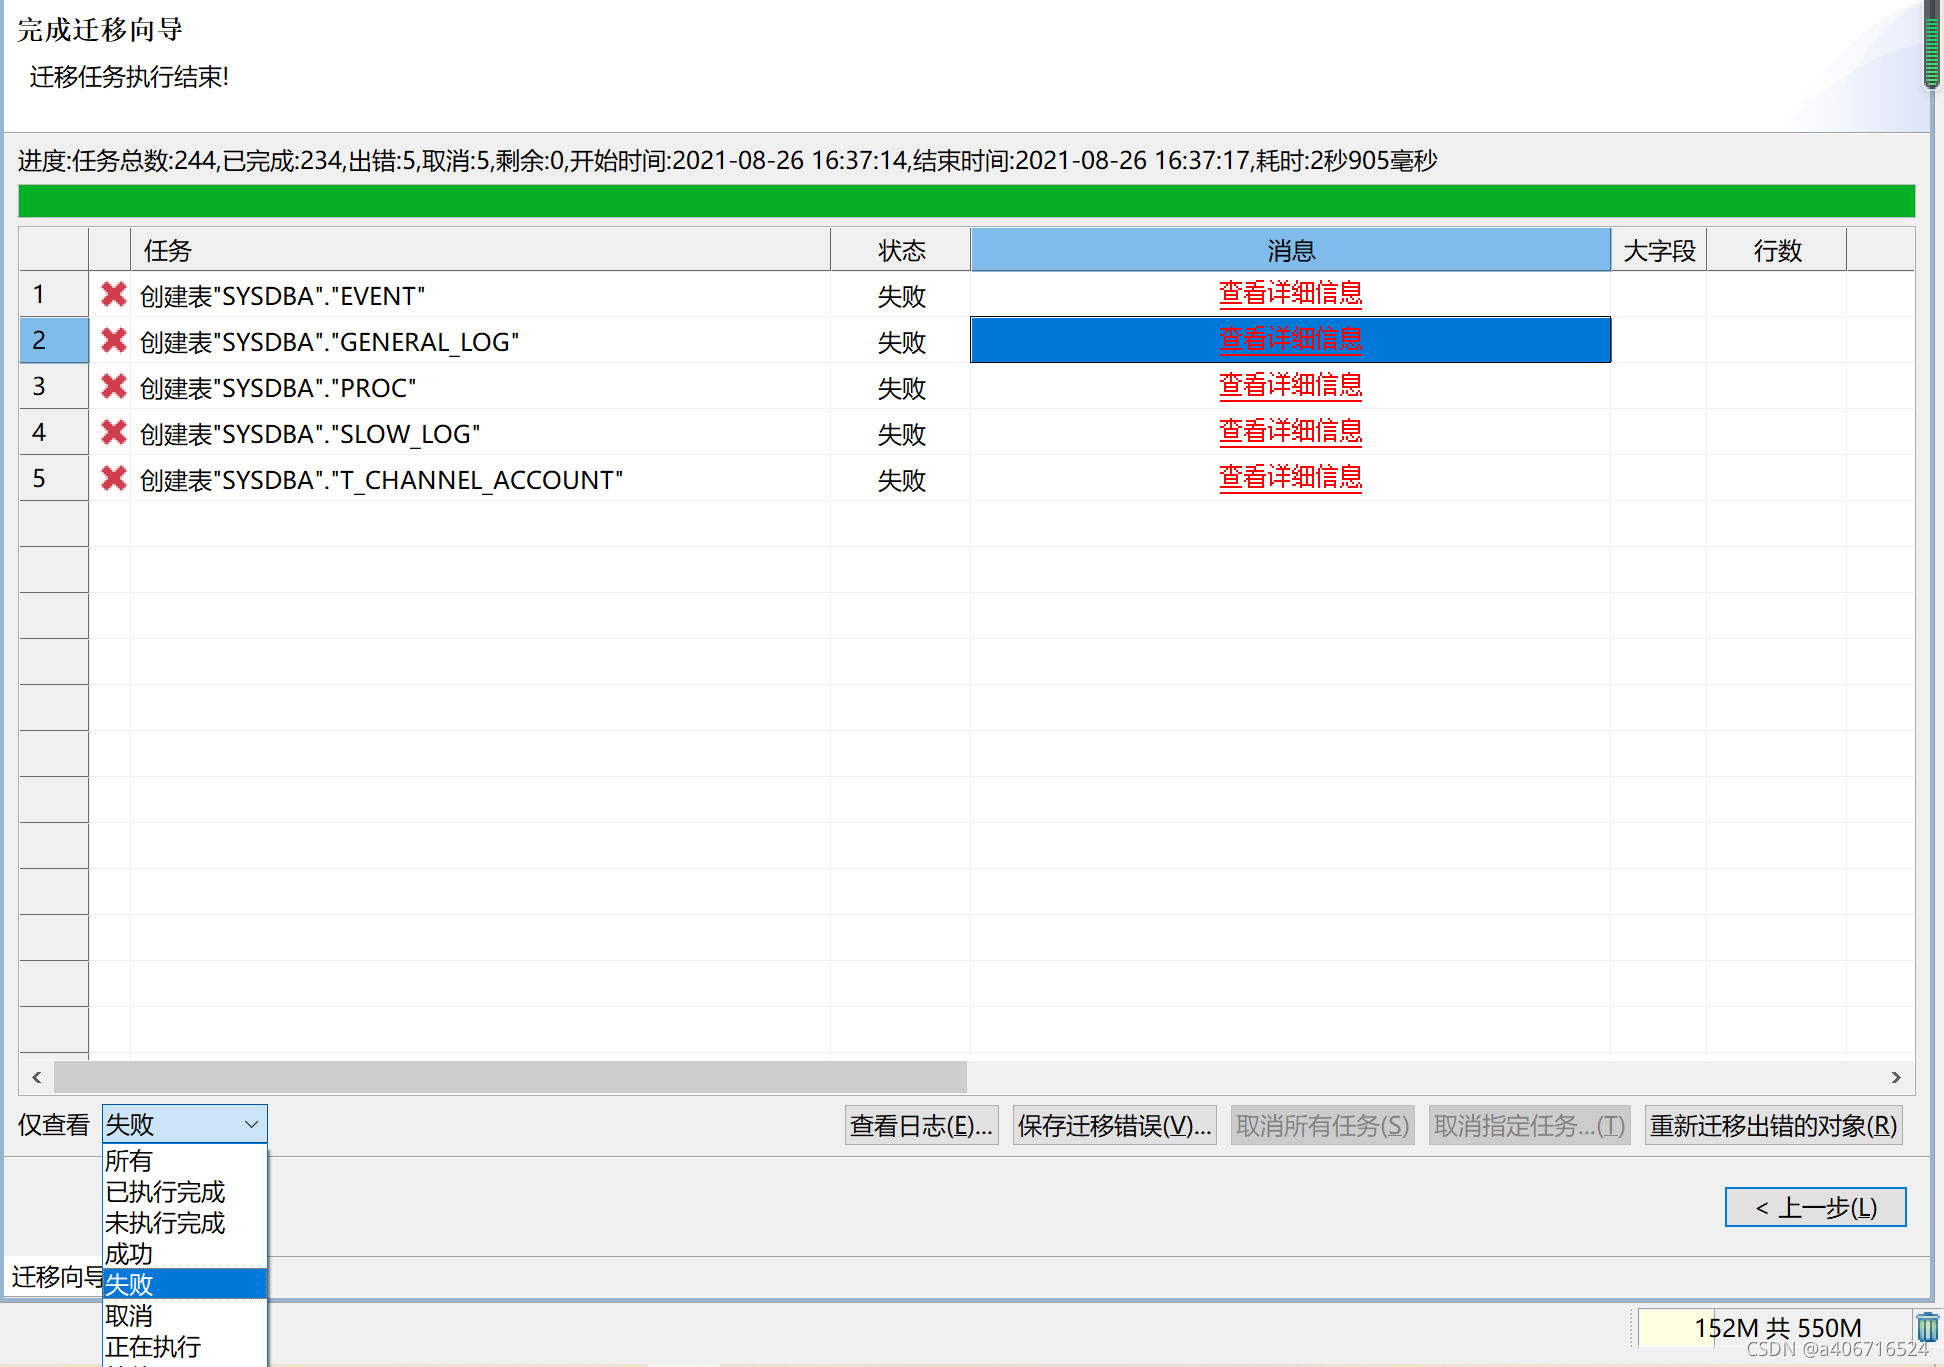Select row header number 5
This screenshot has width=1944, height=1367.
point(54,478)
